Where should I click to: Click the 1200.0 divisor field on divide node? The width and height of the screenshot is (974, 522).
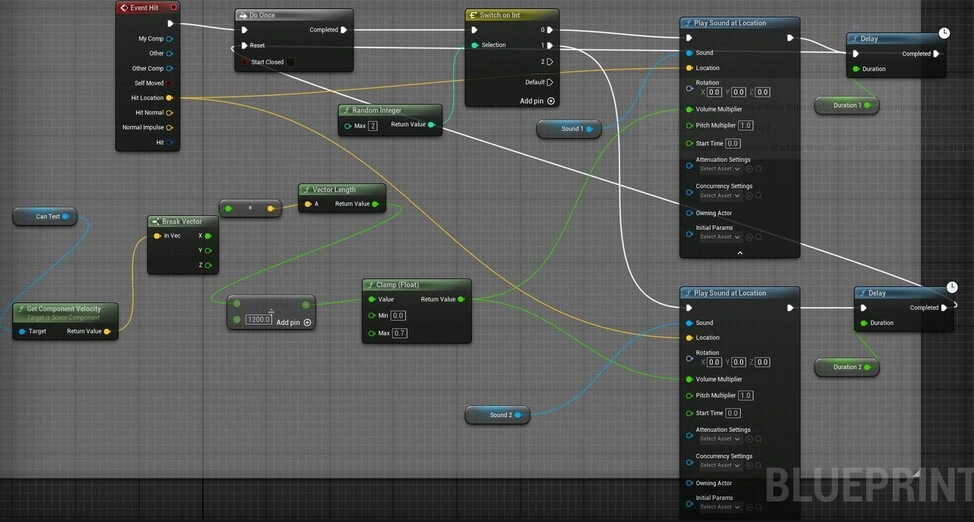pyautogui.click(x=258, y=319)
